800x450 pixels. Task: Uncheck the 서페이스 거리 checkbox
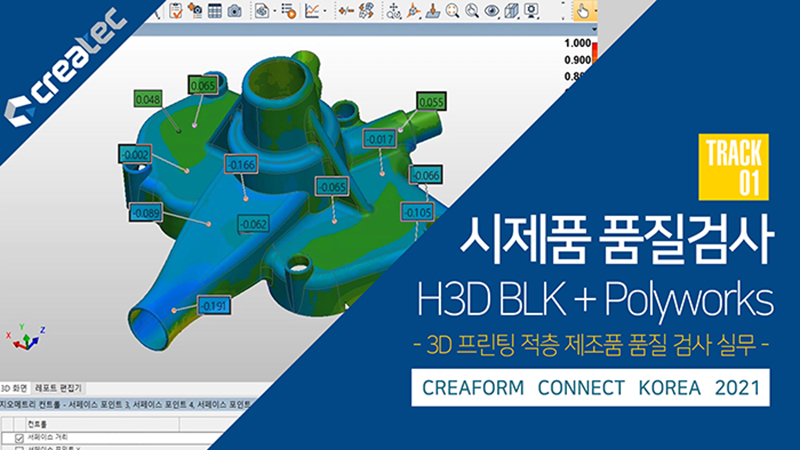tap(19, 438)
